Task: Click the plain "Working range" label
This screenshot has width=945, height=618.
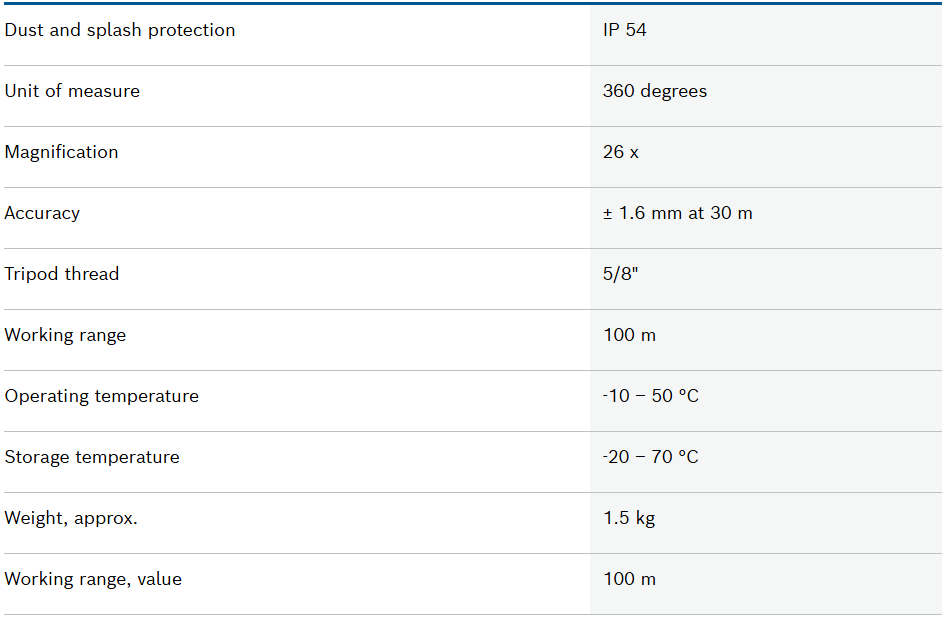Action: point(65,335)
